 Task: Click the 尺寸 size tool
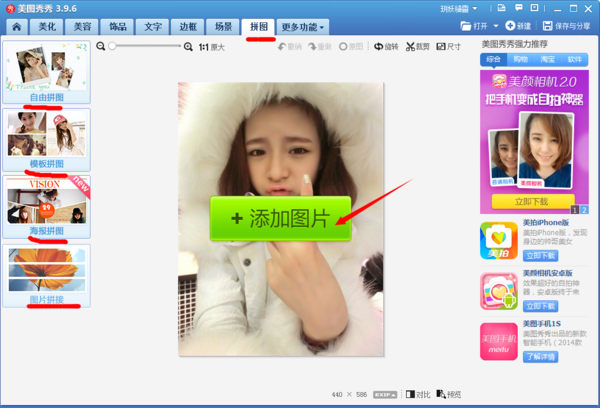(x=448, y=47)
